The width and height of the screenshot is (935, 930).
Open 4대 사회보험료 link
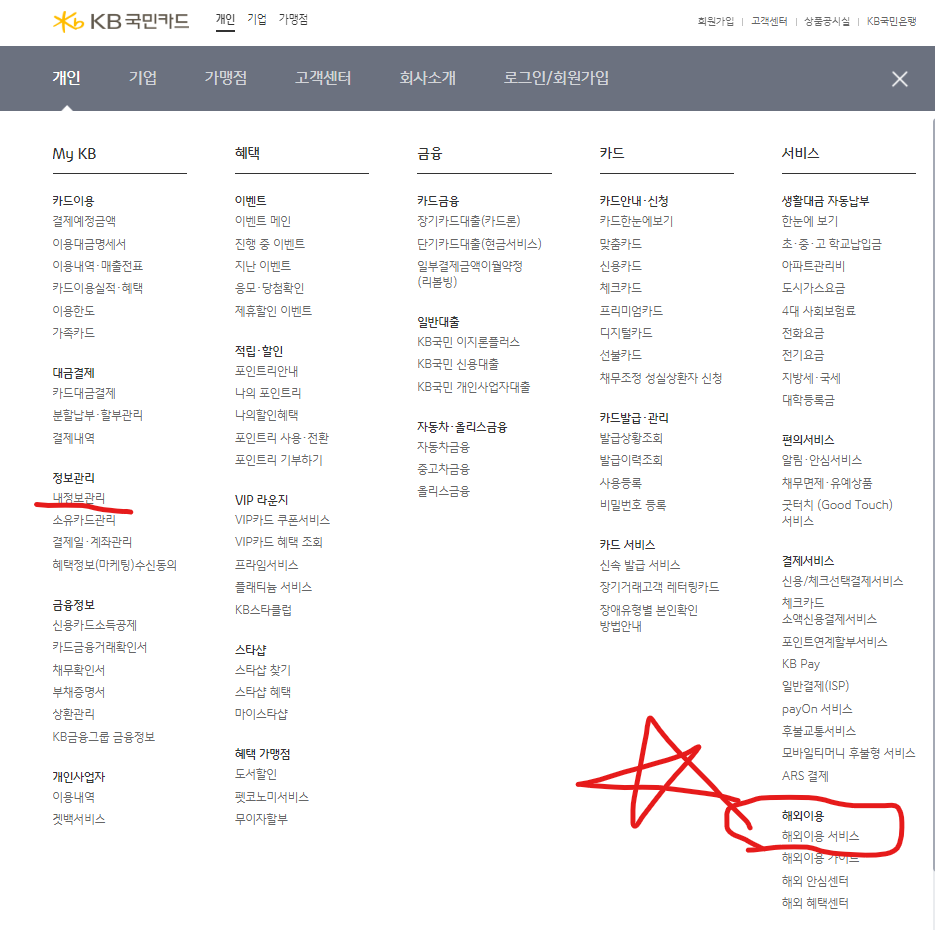click(819, 311)
